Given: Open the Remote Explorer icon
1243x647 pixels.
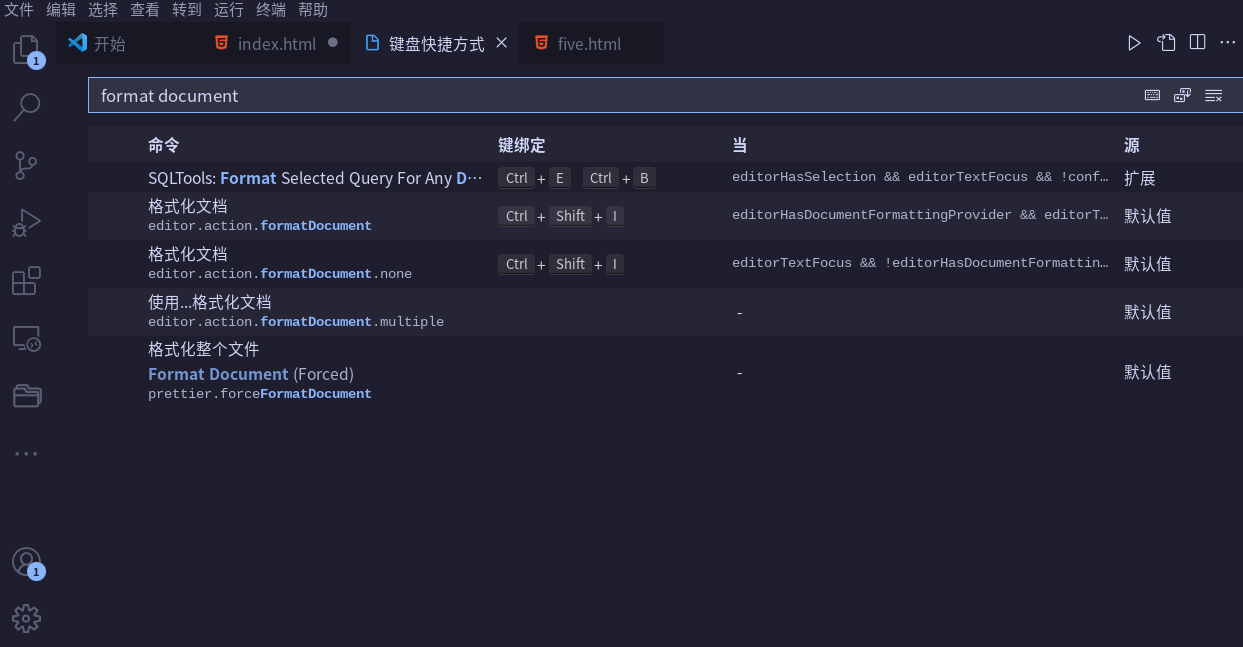Looking at the screenshot, I should 26,338.
